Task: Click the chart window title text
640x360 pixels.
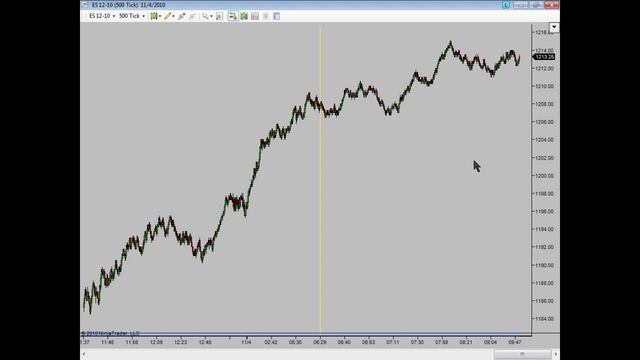Action: (129, 5)
